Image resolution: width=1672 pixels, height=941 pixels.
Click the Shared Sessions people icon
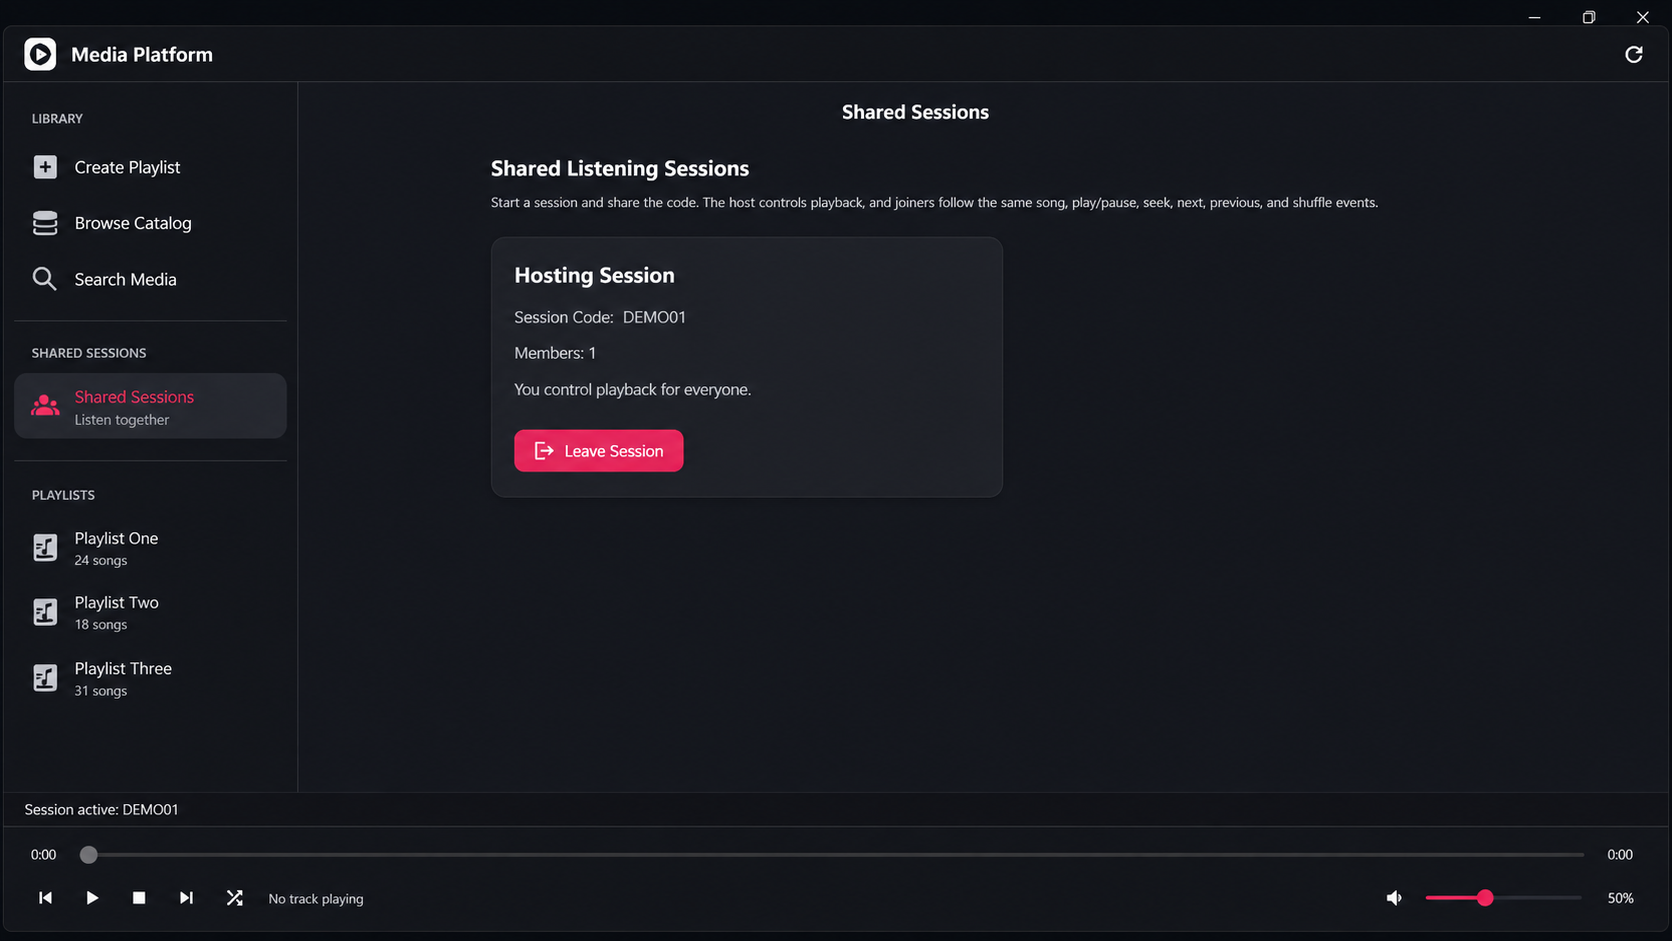point(45,406)
